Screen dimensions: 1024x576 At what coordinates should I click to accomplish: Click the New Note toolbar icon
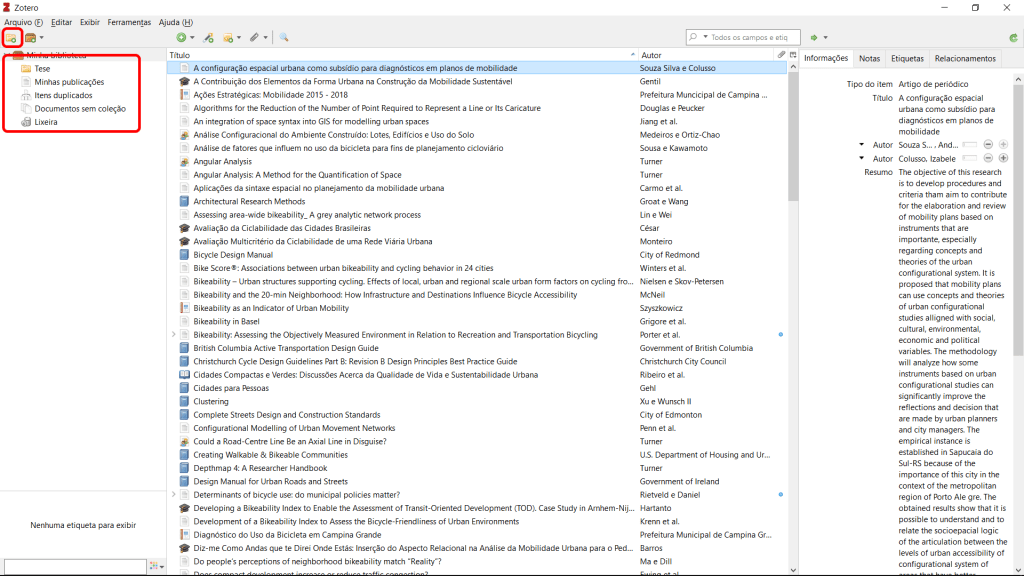(230, 37)
